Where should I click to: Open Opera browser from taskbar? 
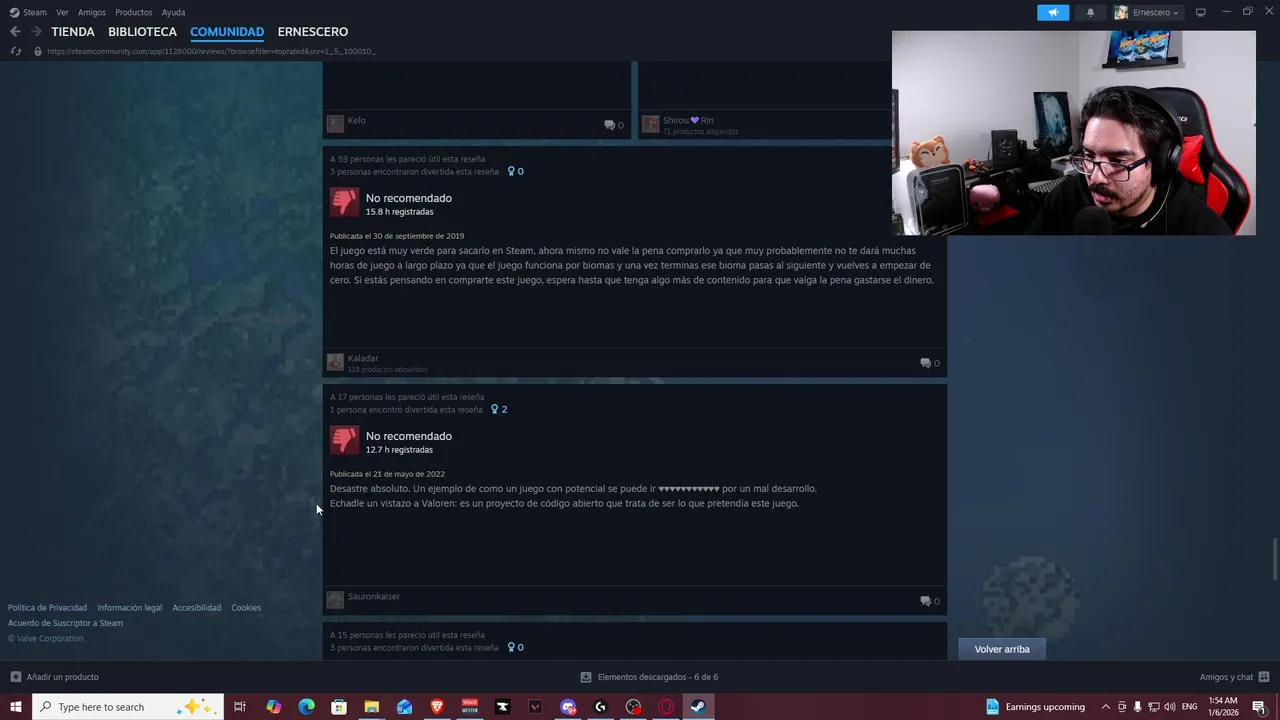pyautogui.click(x=666, y=707)
